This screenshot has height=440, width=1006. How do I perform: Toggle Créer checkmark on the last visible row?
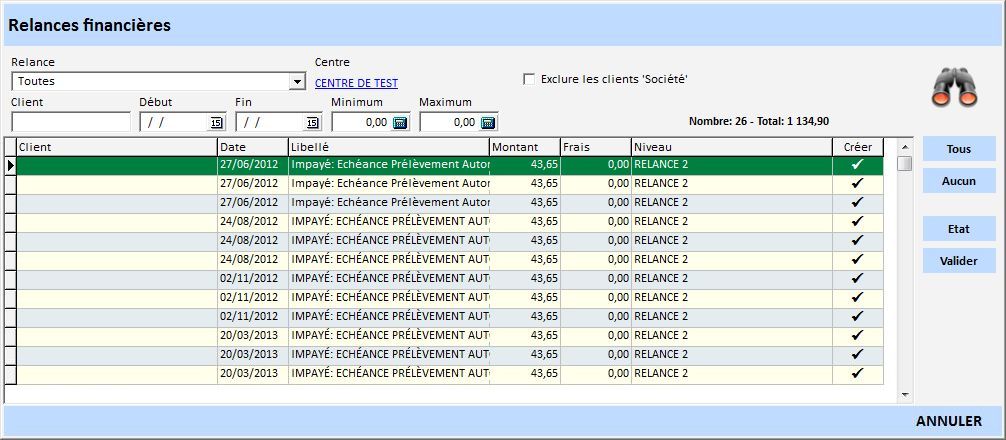pos(857,374)
